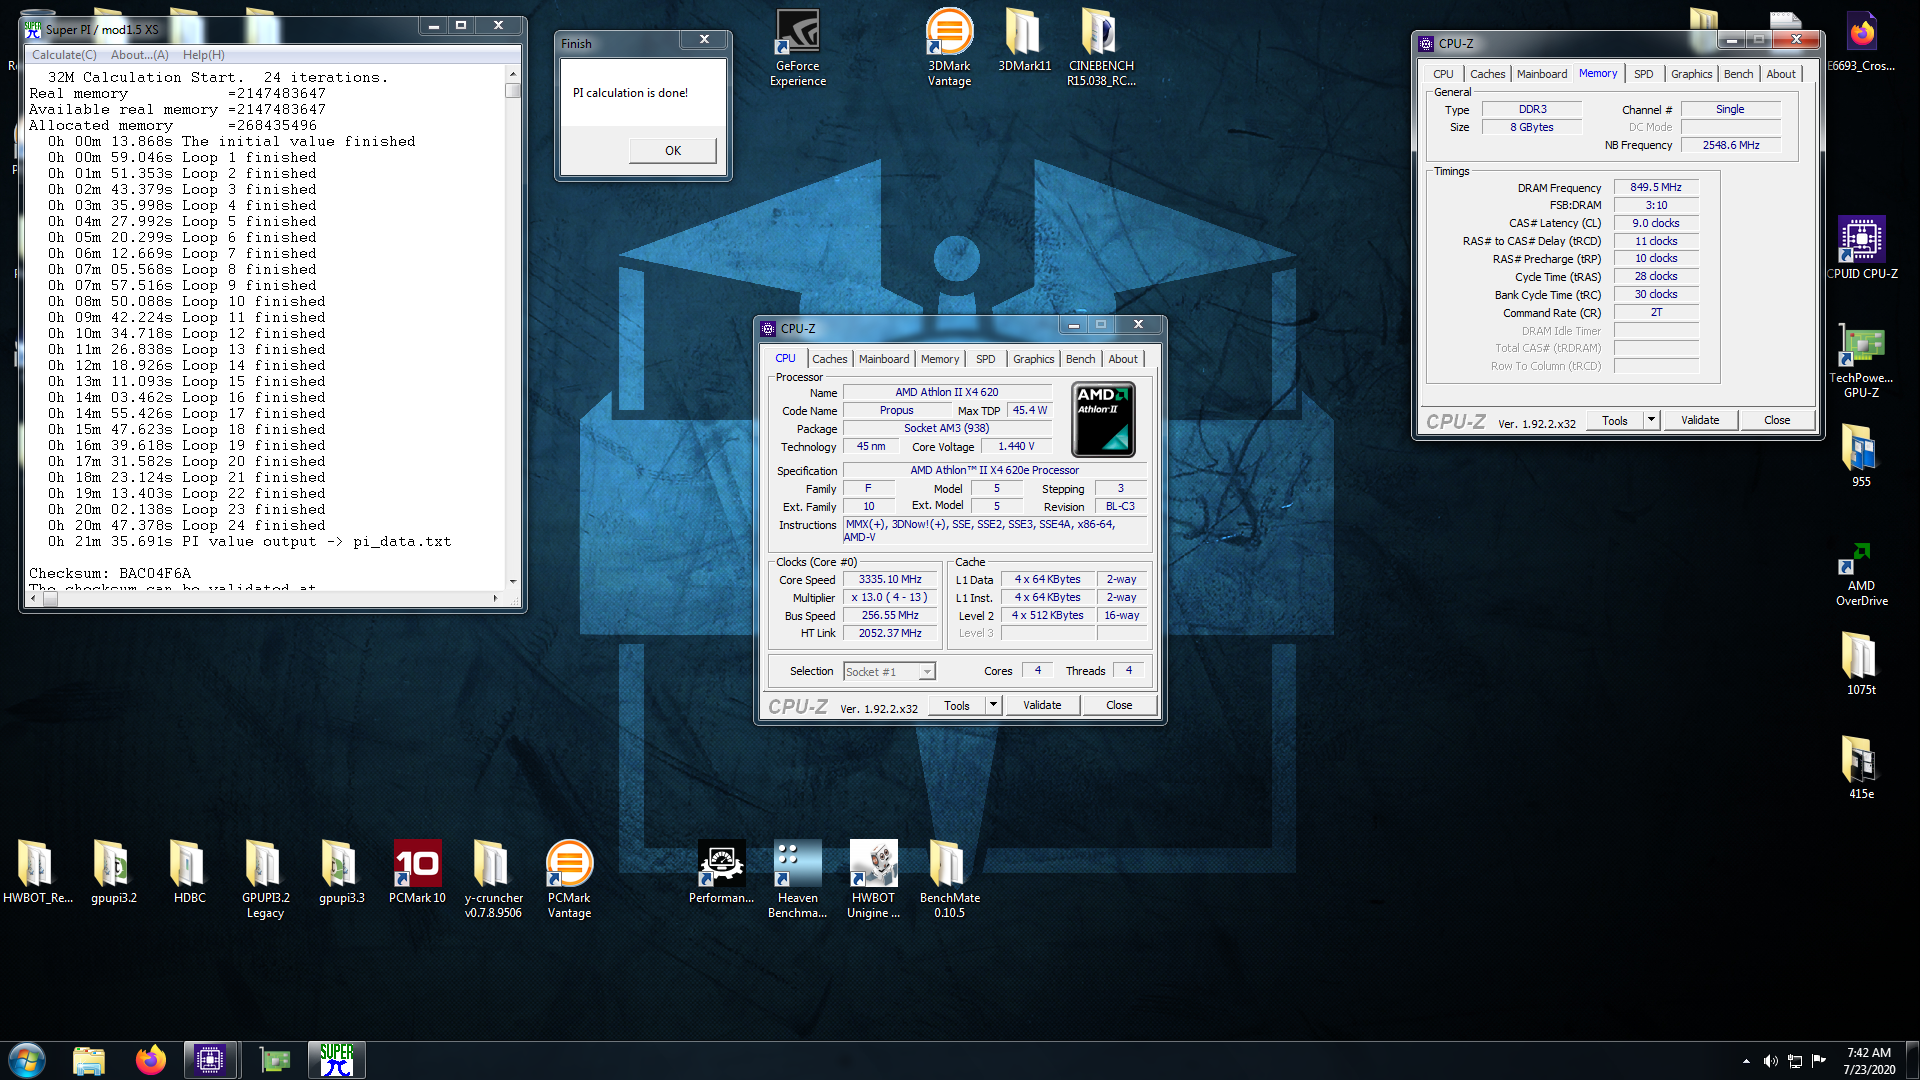Switch to Mainboard tab in center CPU-Z

coord(884,359)
